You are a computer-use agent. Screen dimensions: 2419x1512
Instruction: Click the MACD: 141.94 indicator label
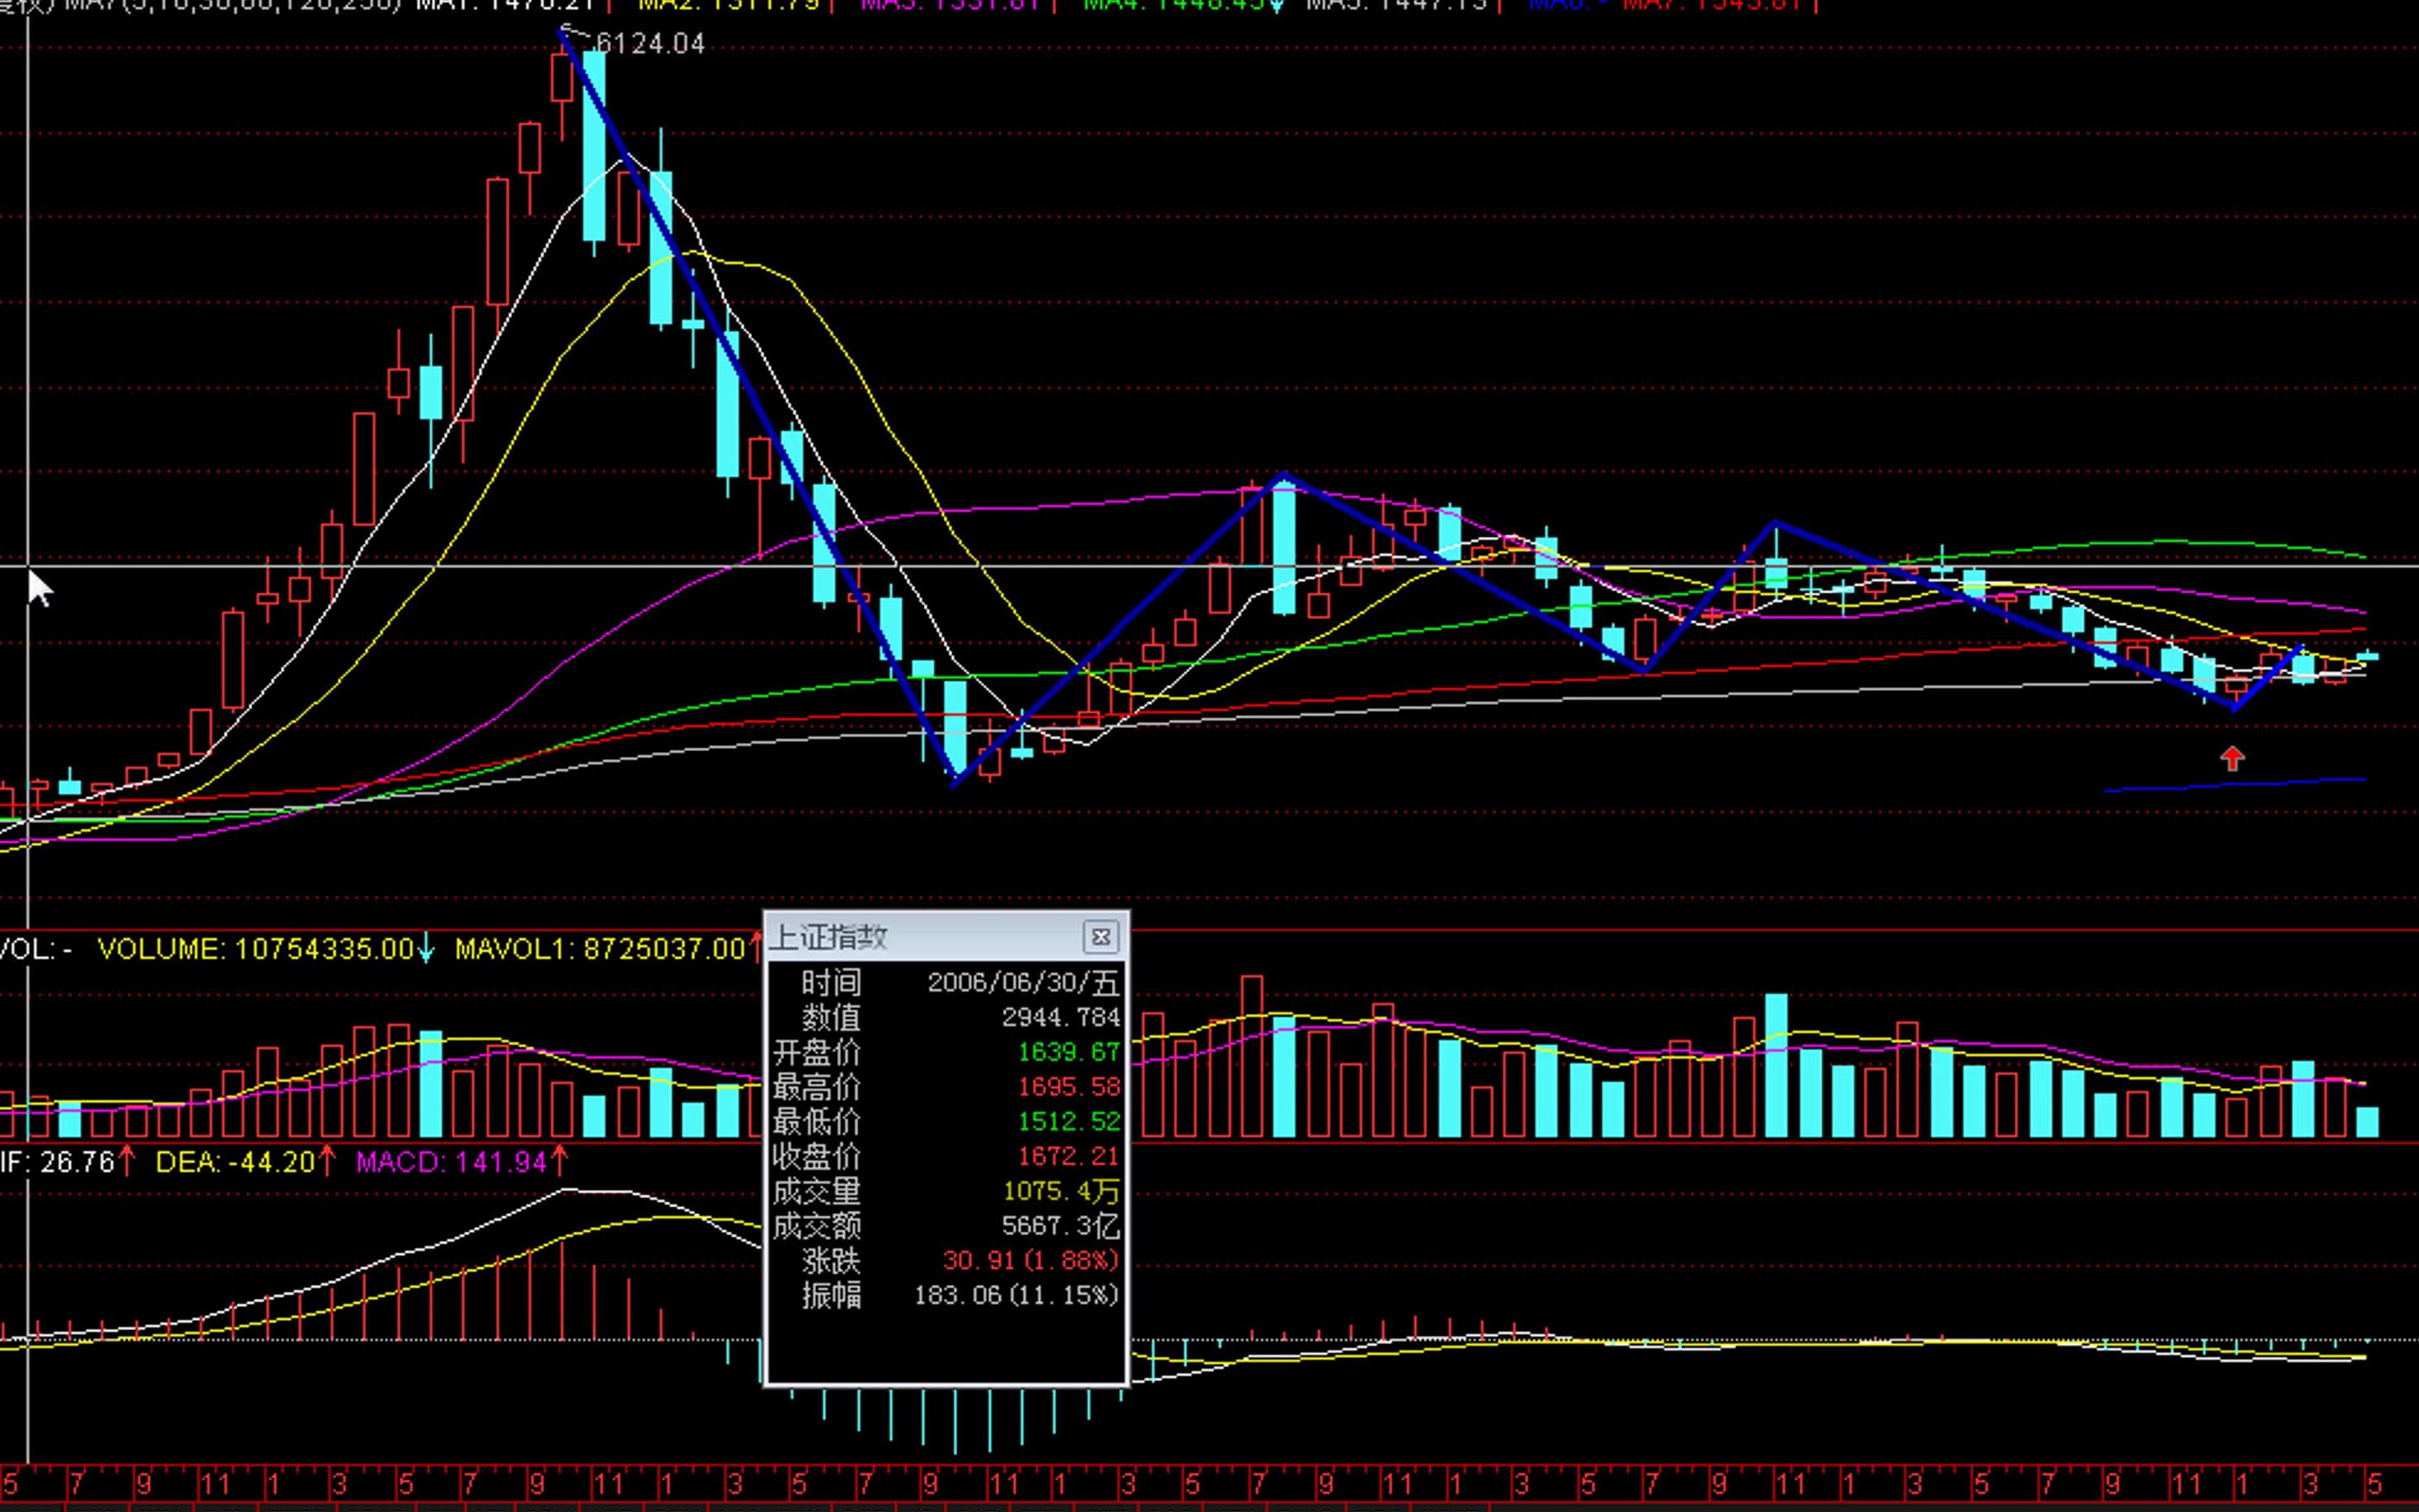coord(451,1162)
